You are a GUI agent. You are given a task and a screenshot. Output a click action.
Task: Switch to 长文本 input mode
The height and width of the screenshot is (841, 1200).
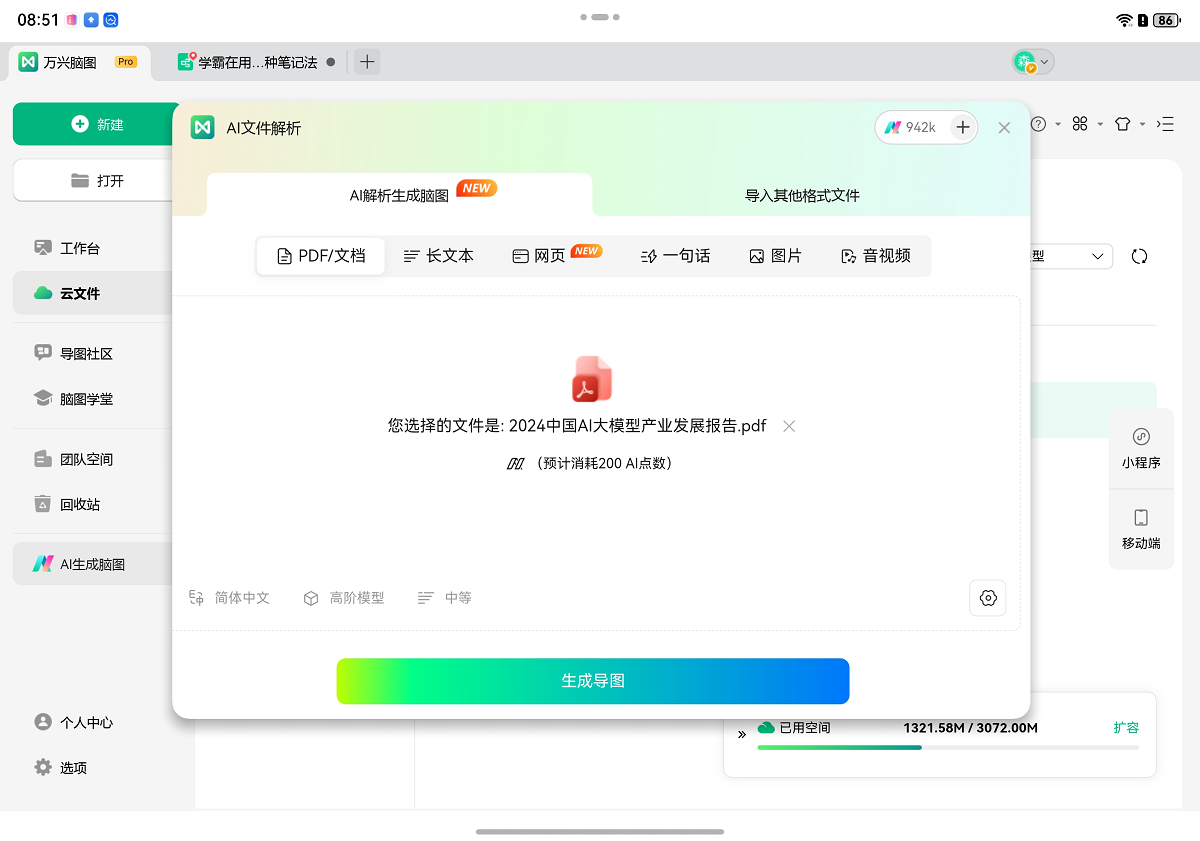(438, 256)
